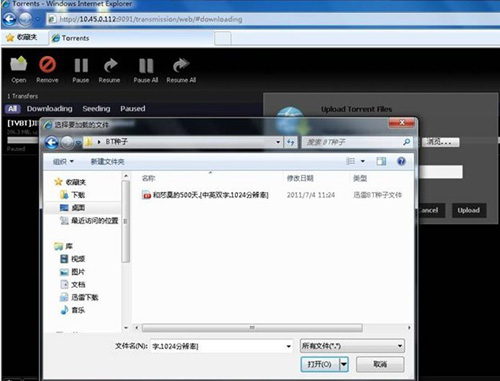The image size is (500, 381).
Task: Show the Paused transfers filter
Action: pos(133,109)
